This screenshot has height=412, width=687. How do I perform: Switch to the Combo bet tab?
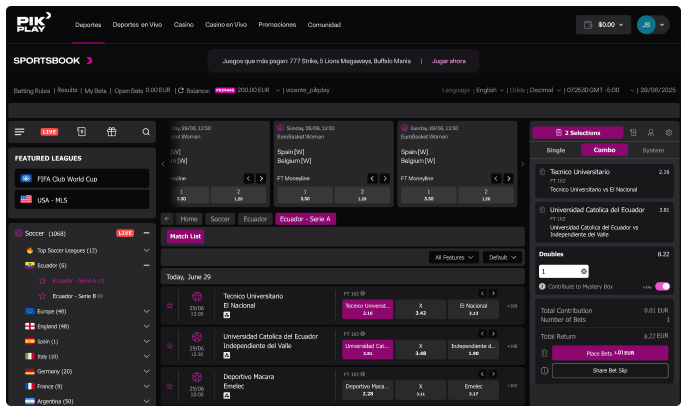[x=604, y=150]
